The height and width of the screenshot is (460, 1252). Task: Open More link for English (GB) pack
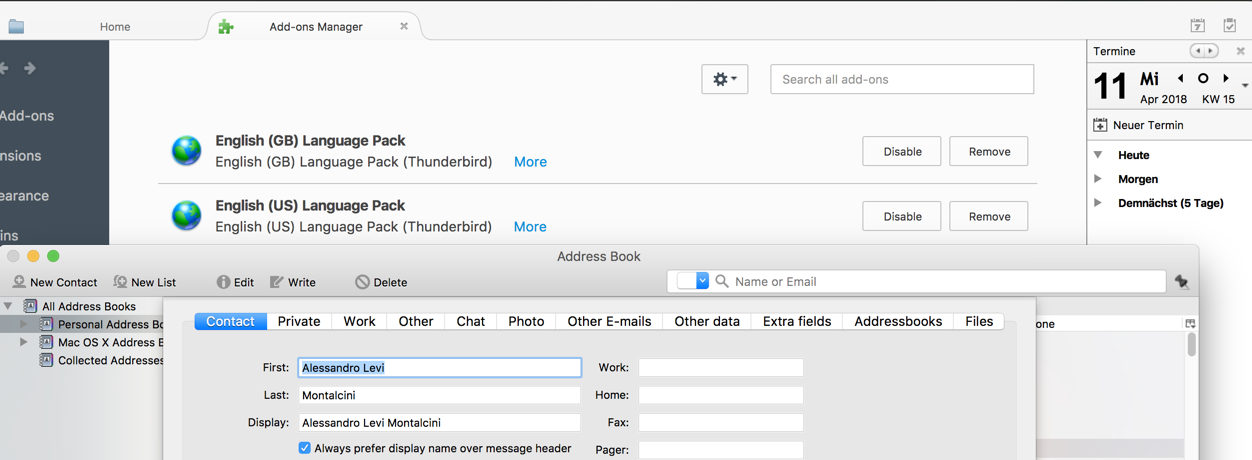point(530,162)
